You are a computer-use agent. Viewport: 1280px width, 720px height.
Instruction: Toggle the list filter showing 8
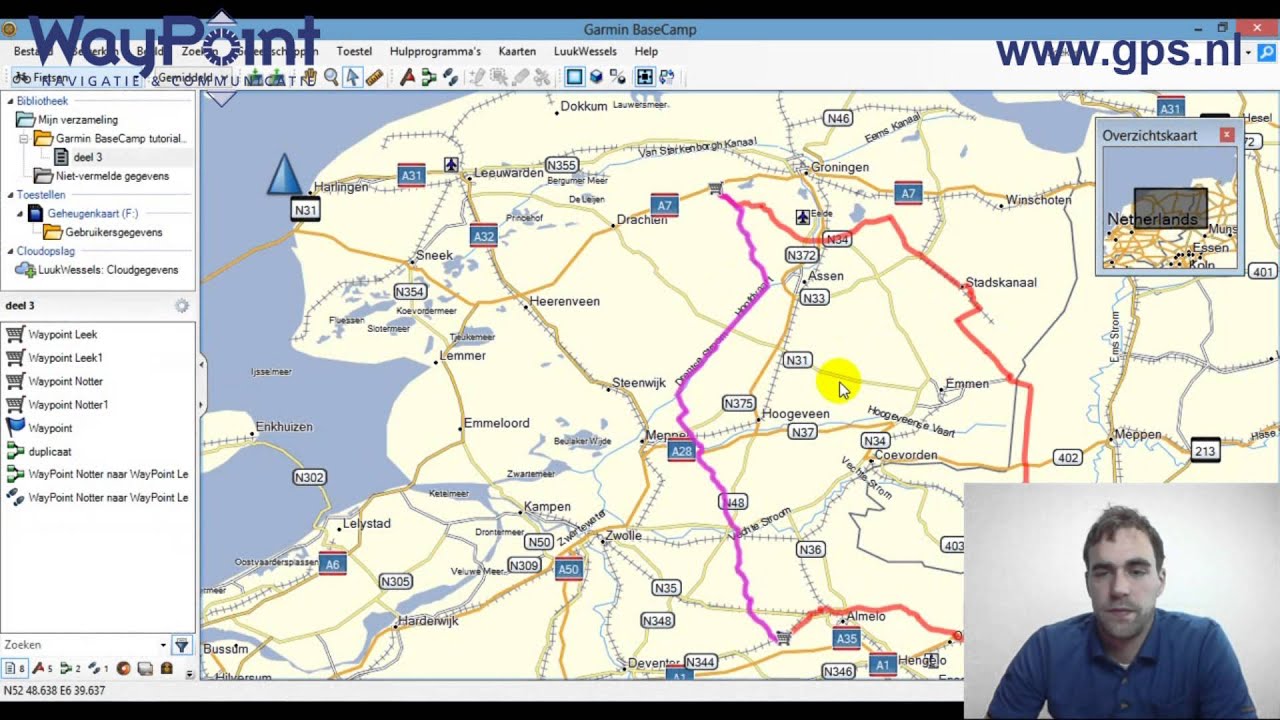15,668
